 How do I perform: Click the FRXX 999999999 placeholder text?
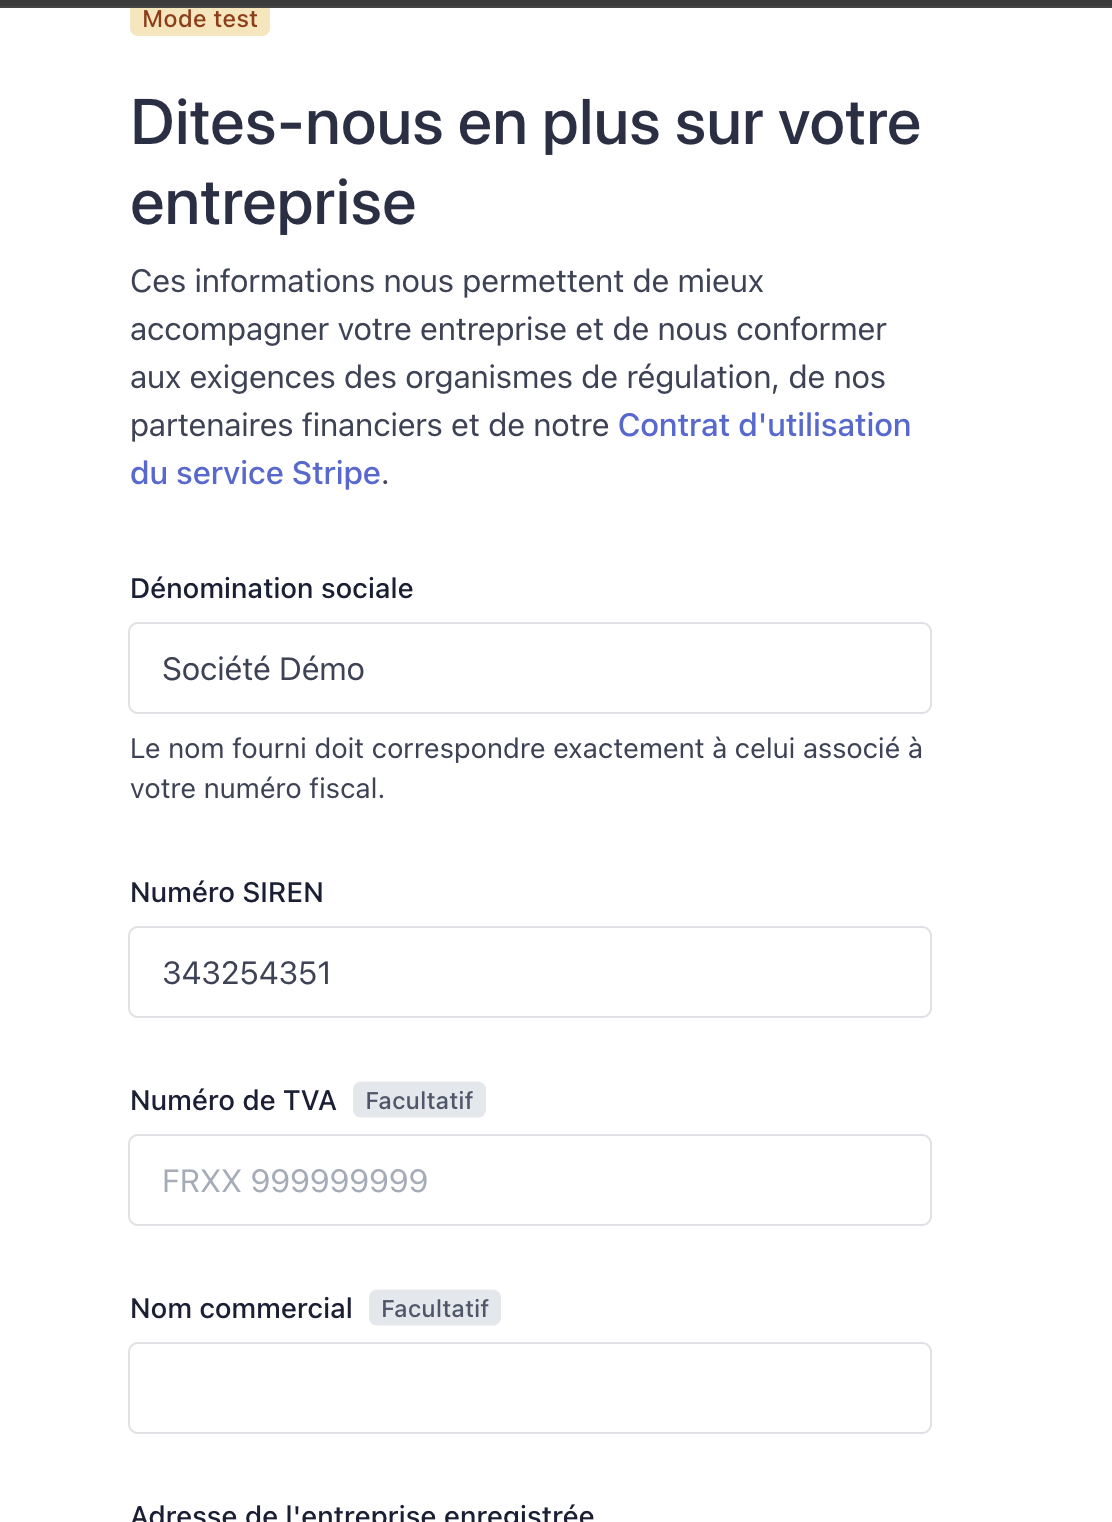pyautogui.click(x=295, y=1181)
